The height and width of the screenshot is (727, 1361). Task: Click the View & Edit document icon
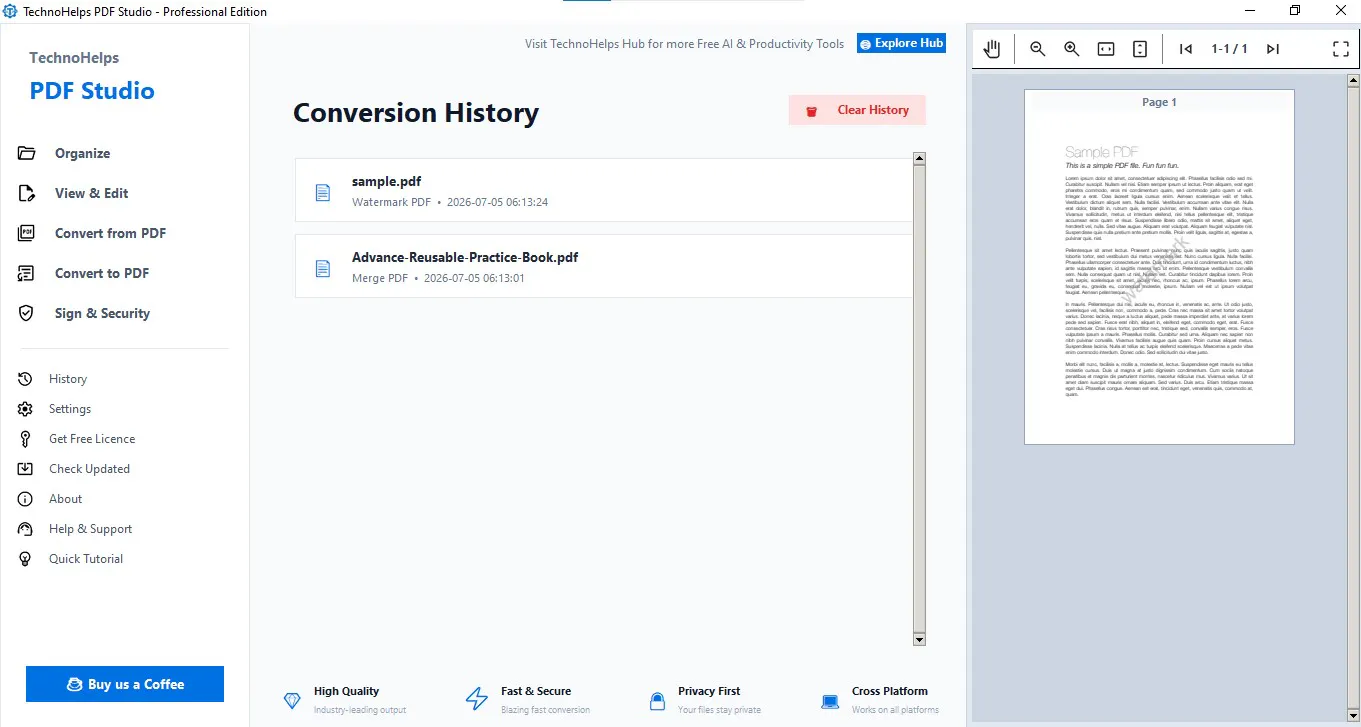tap(27, 193)
